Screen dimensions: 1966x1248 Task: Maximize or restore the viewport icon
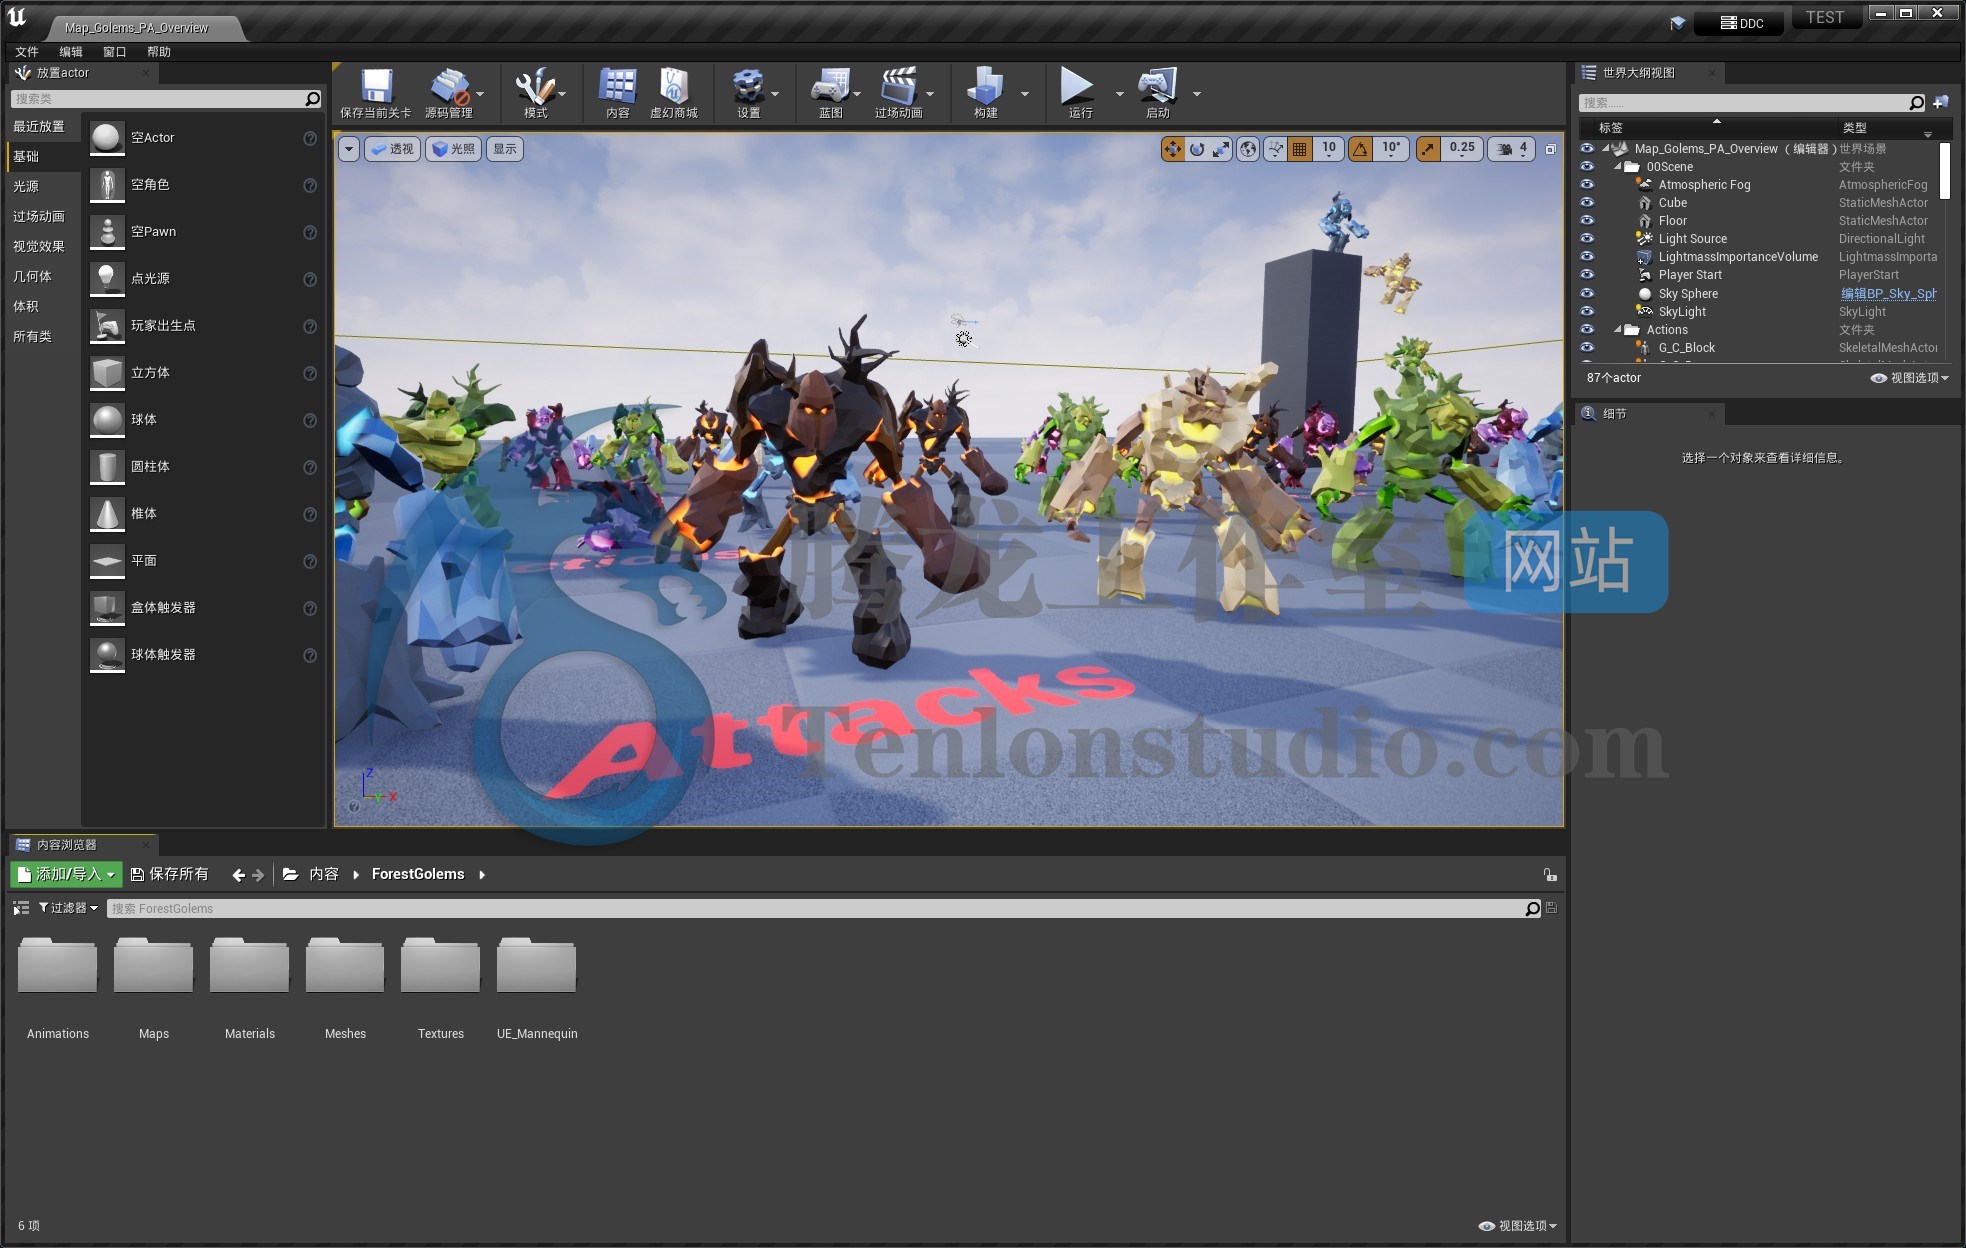click(1551, 149)
